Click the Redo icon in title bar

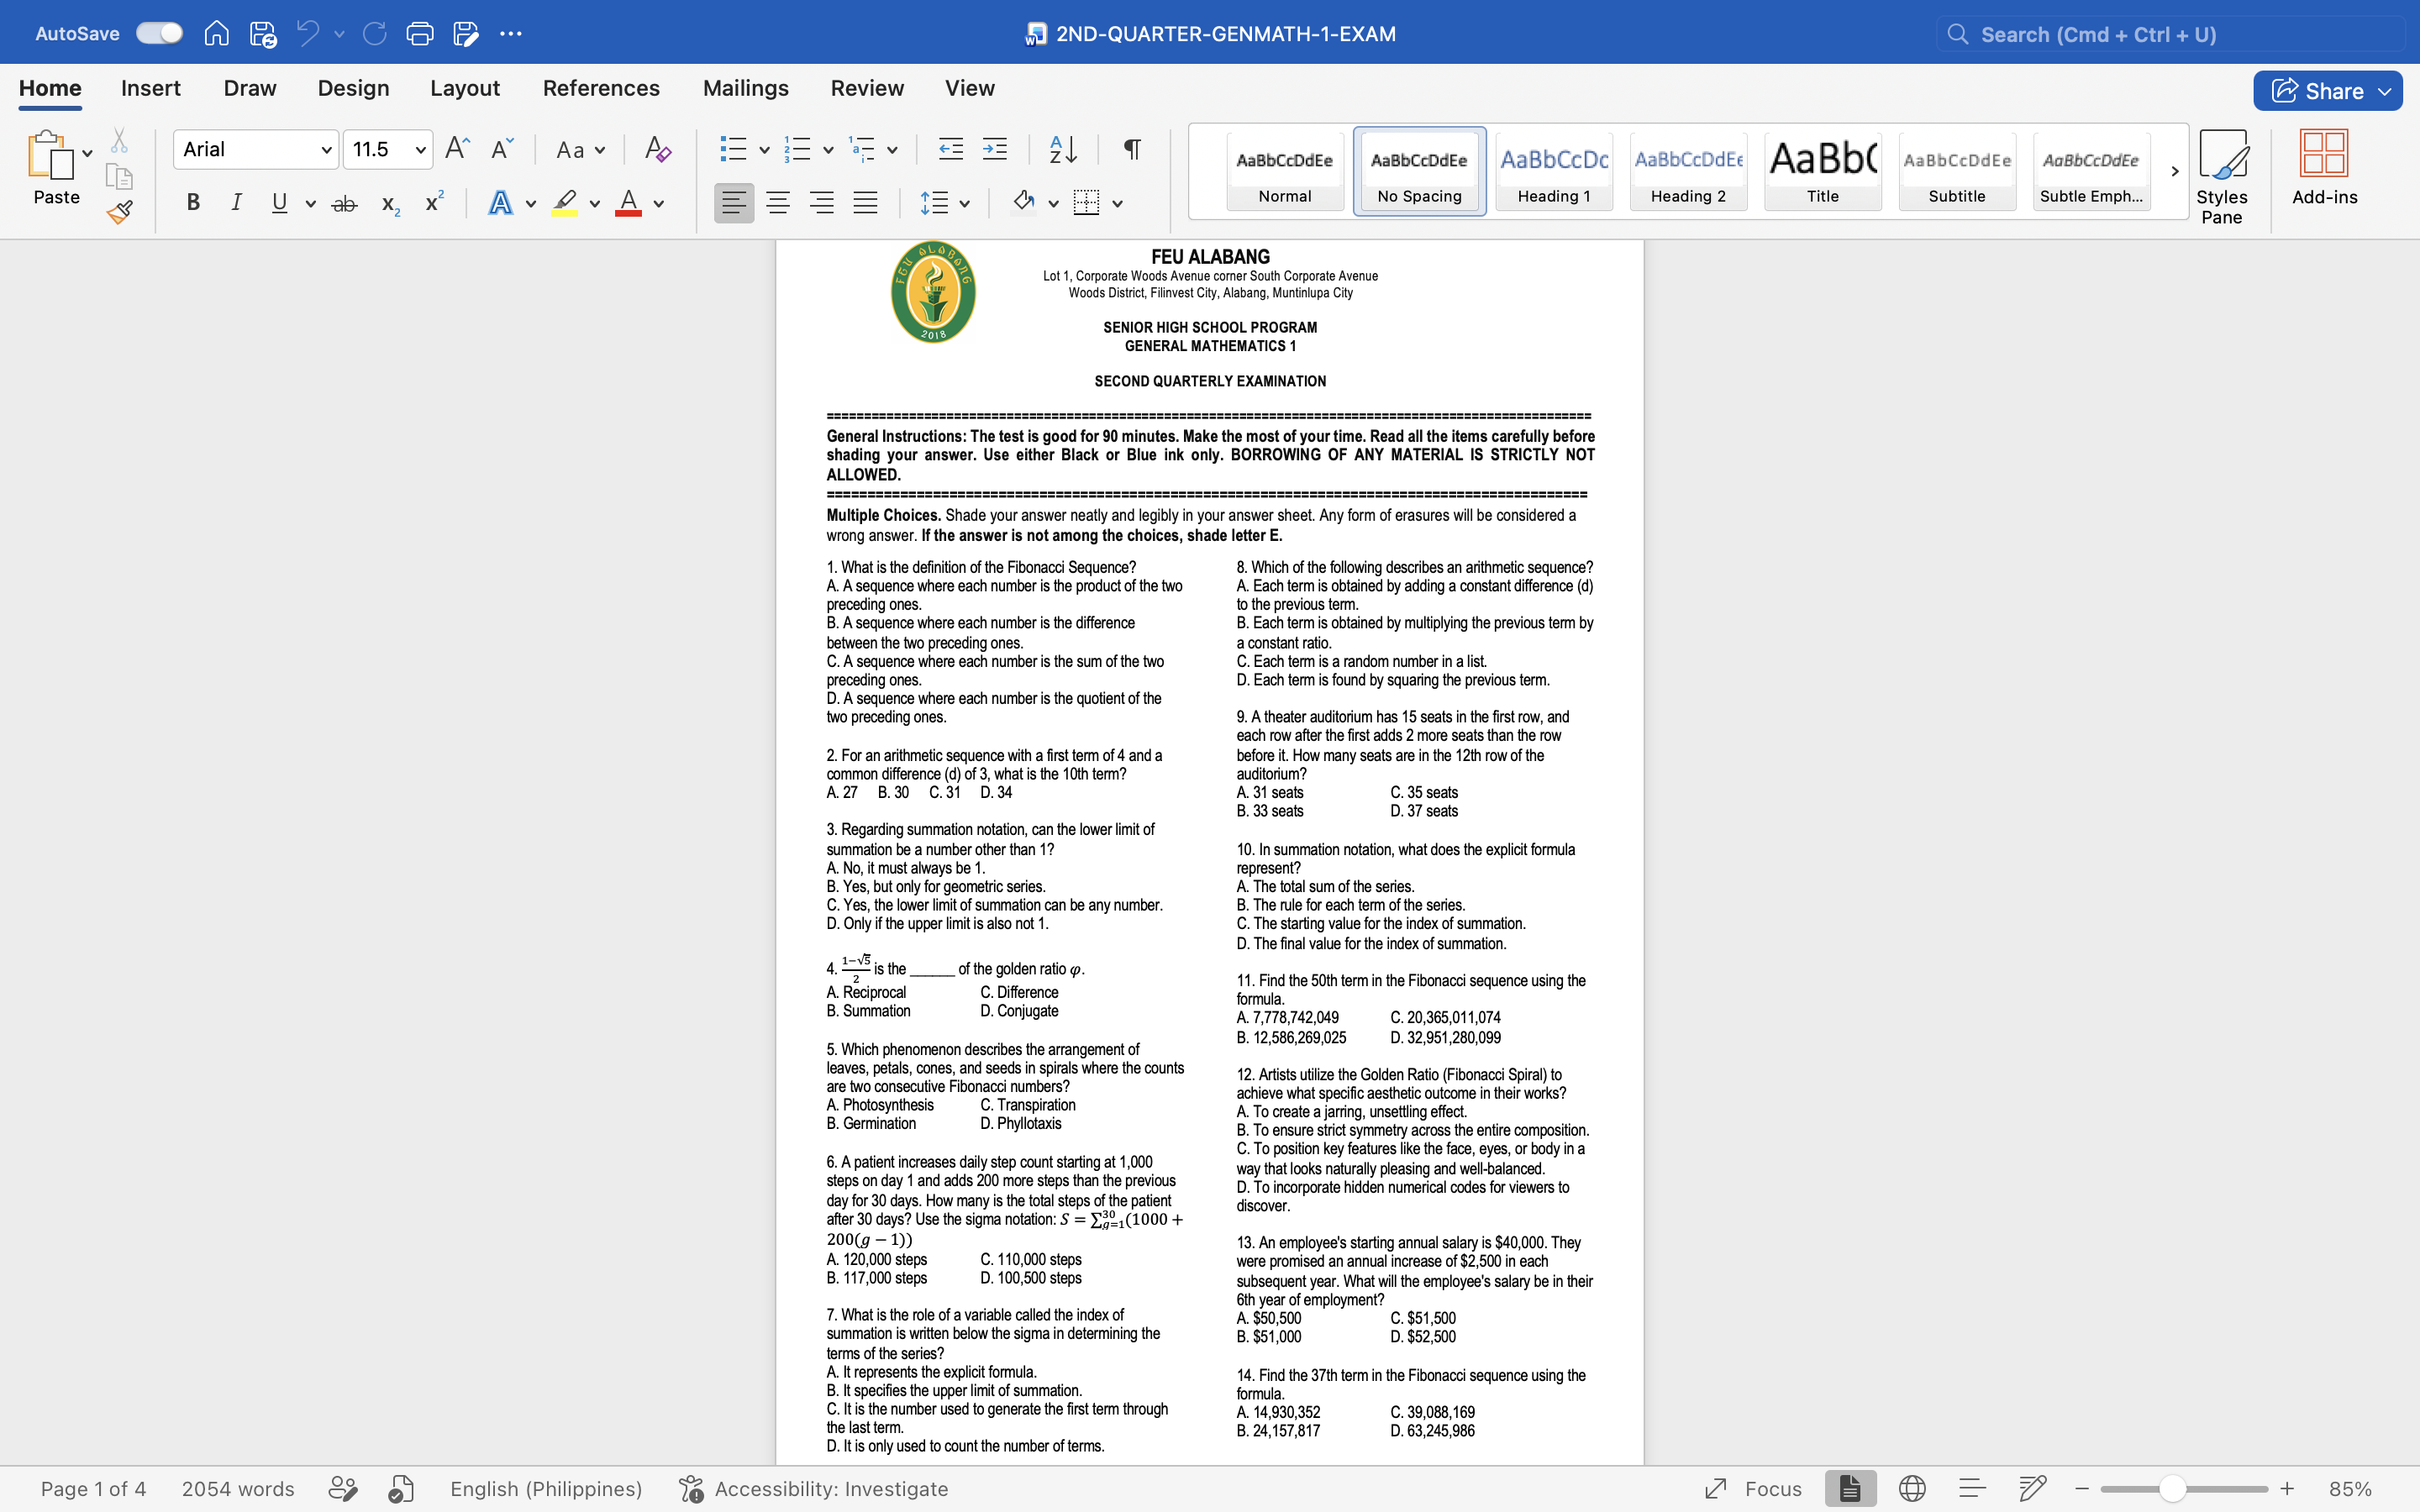[x=374, y=34]
